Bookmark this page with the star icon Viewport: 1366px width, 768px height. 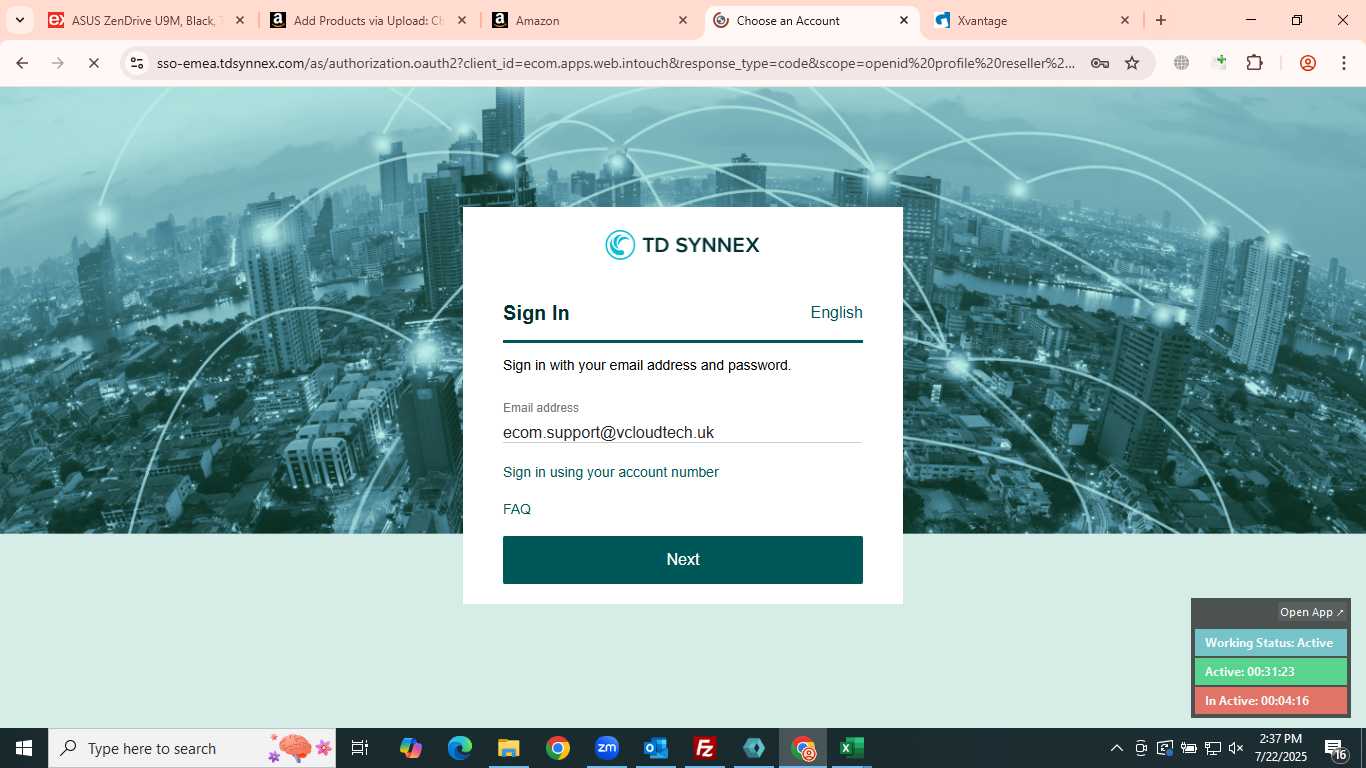tap(1132, 63)
